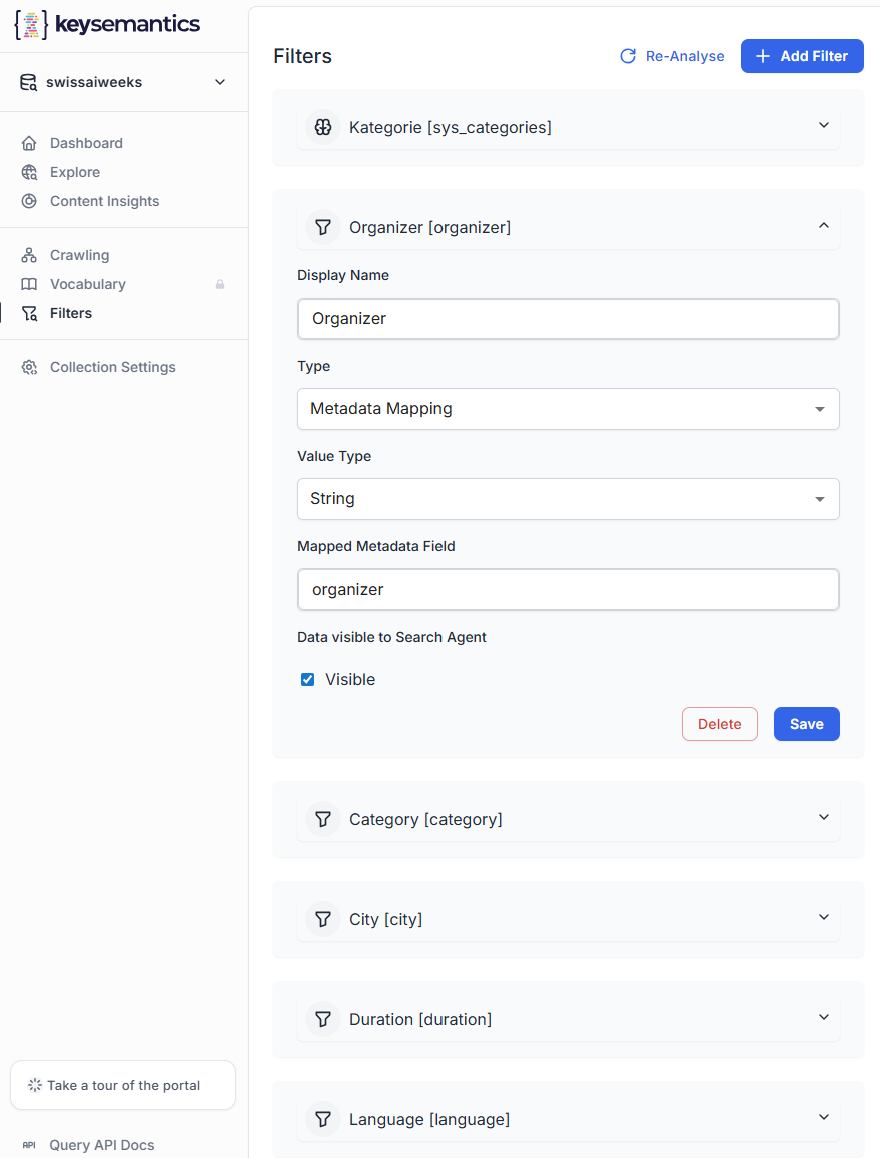Click the swissaiweeks collection database icon
The width and height of the screenshot is (880, 1158).
click(28, 82)
